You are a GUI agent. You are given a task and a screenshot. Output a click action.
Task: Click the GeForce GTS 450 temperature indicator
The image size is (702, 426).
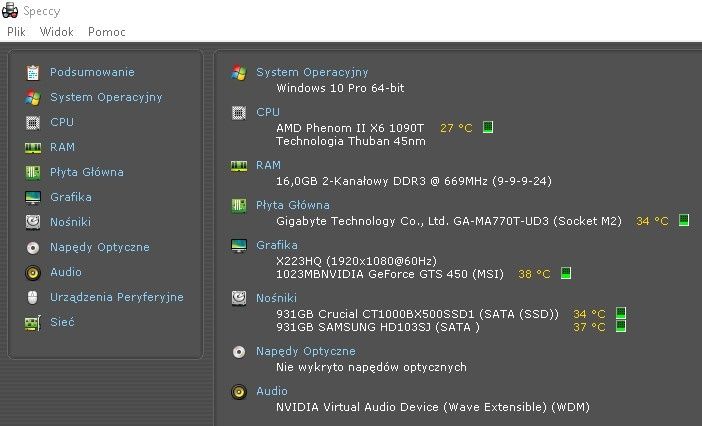565,273
